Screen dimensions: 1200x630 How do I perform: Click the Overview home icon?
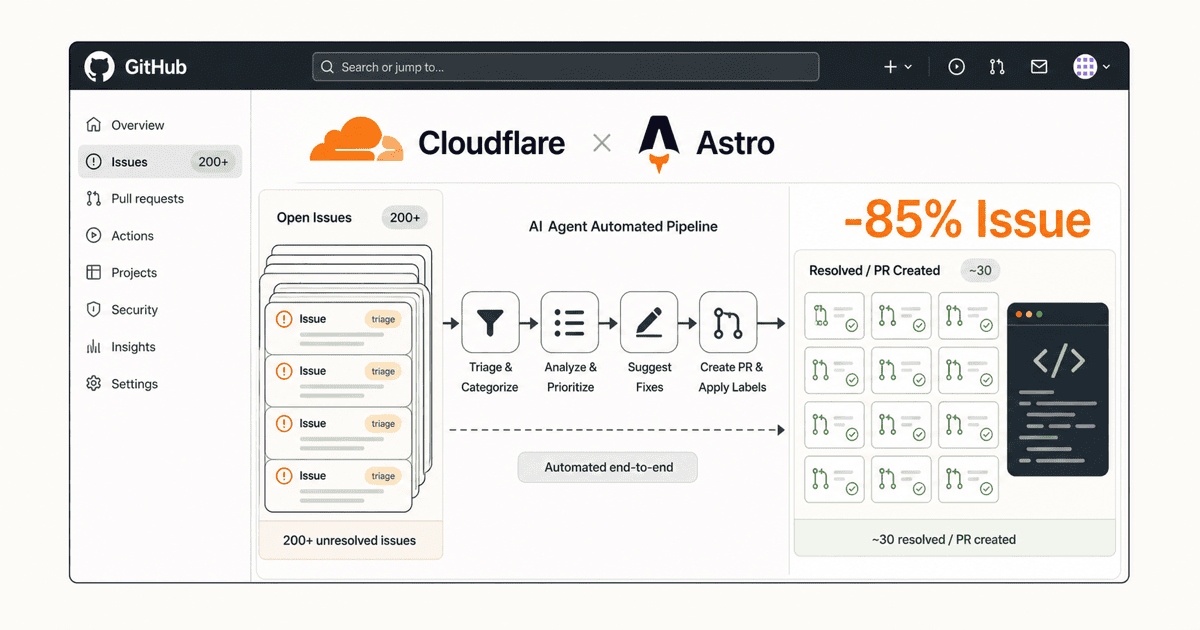tap(94, 125)
